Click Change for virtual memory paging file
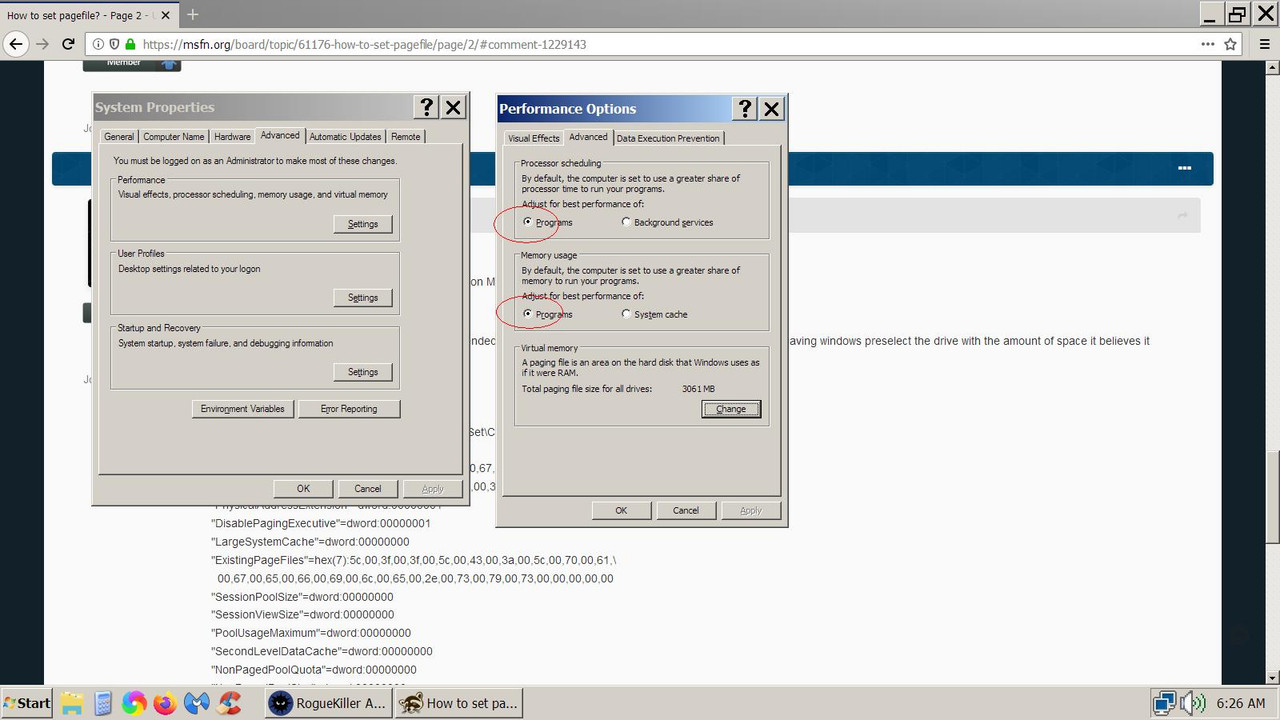 pos(731,409)
